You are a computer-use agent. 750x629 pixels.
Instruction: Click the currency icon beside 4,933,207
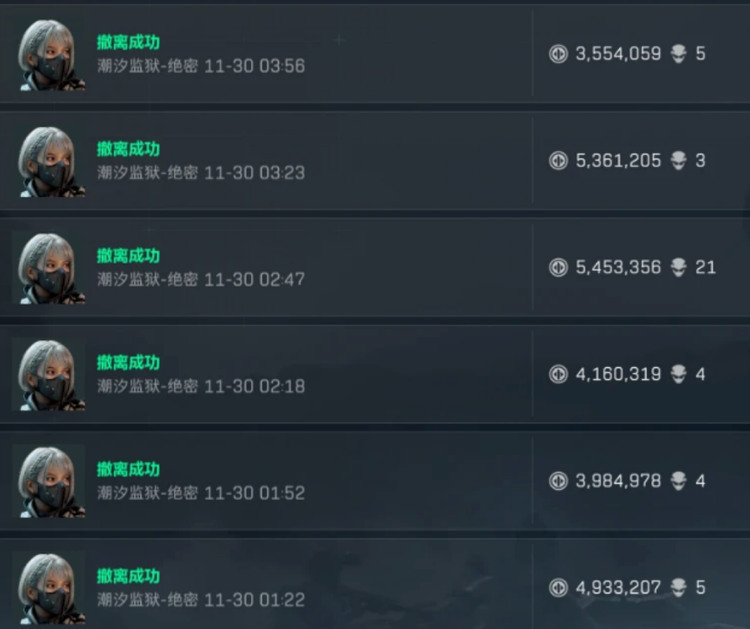[x=558, y=587]
